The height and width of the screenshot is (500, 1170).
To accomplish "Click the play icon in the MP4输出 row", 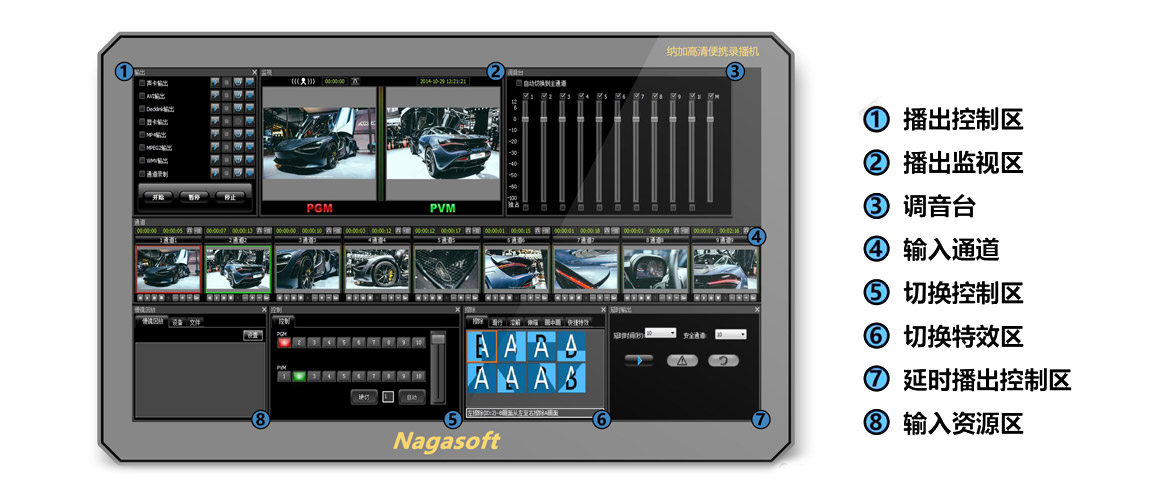I will pos(215,134).
